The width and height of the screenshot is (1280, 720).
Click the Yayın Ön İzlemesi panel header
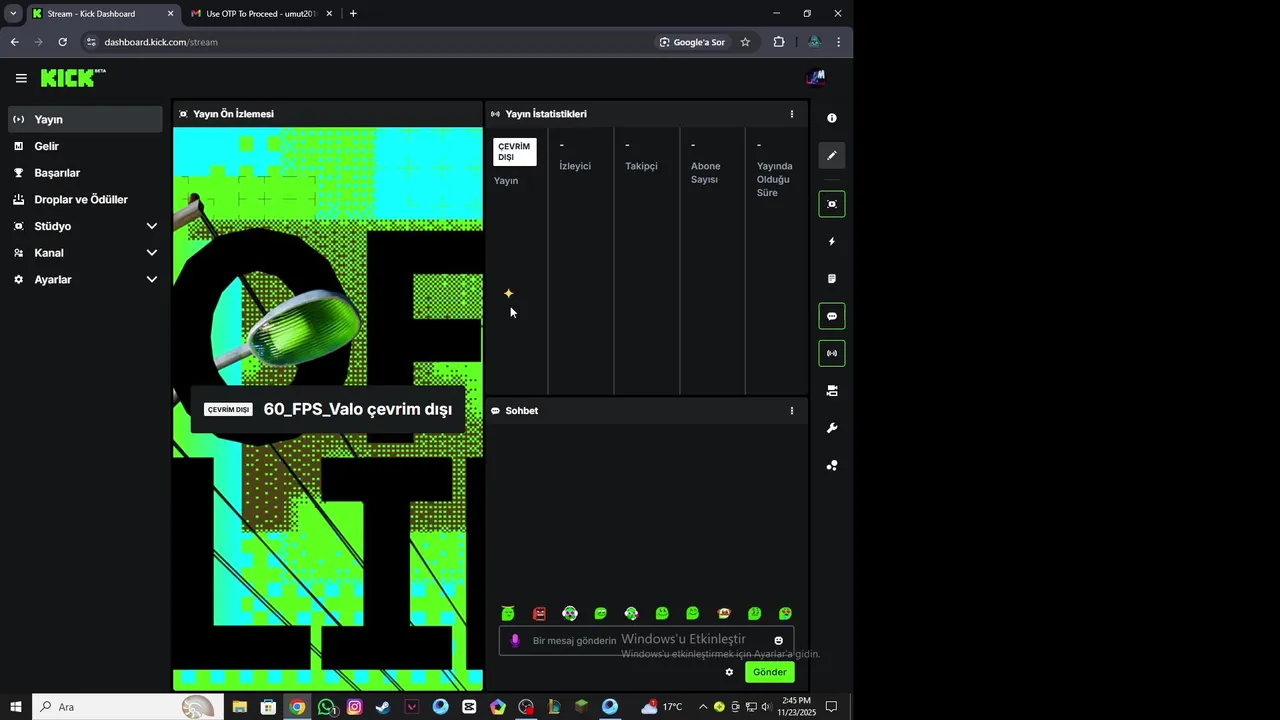pos(328,114)
